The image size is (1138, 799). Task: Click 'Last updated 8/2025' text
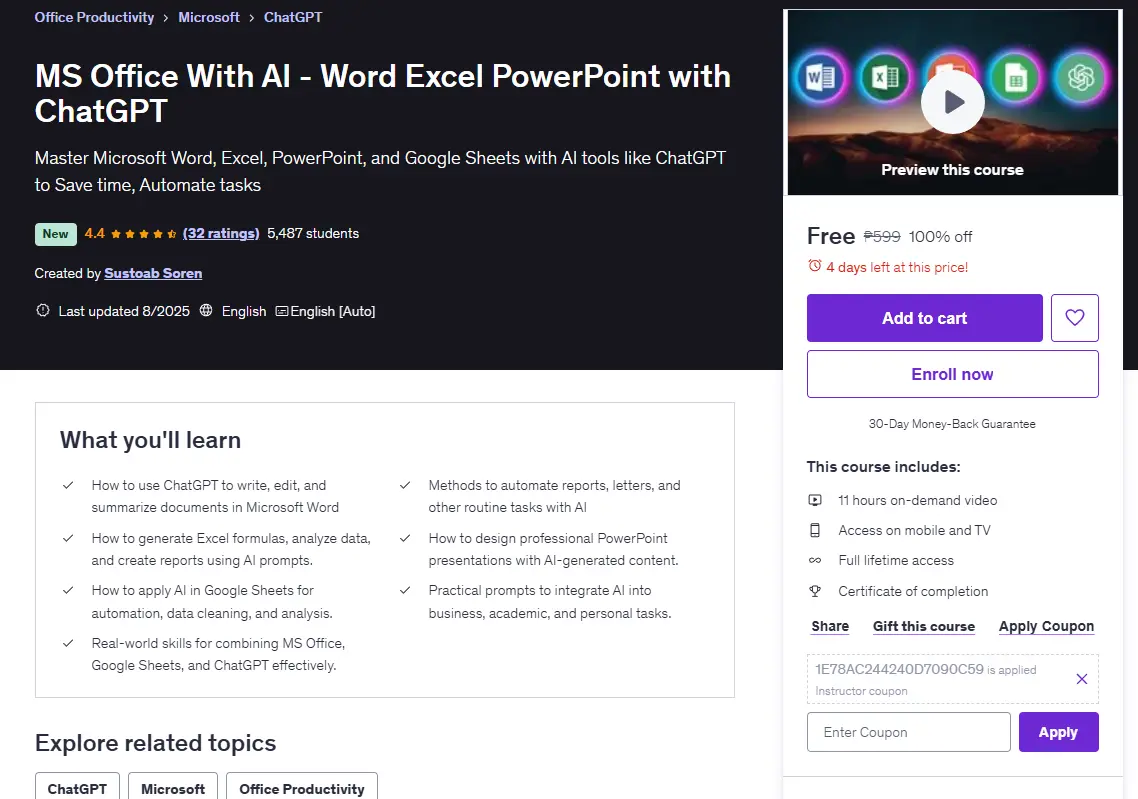pyautogui.click(x=124, y=311)
